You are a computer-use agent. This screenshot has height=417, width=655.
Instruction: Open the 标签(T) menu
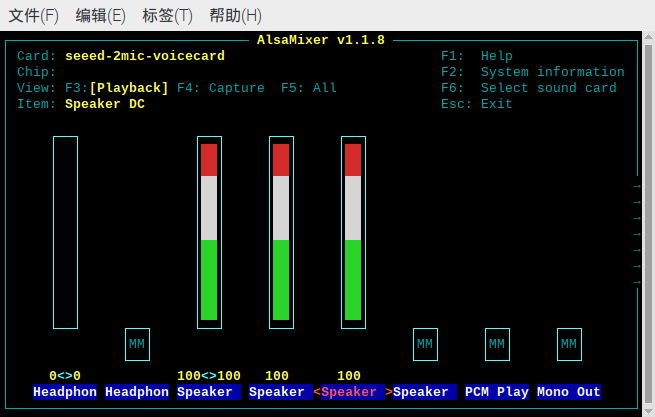[168, 16]
